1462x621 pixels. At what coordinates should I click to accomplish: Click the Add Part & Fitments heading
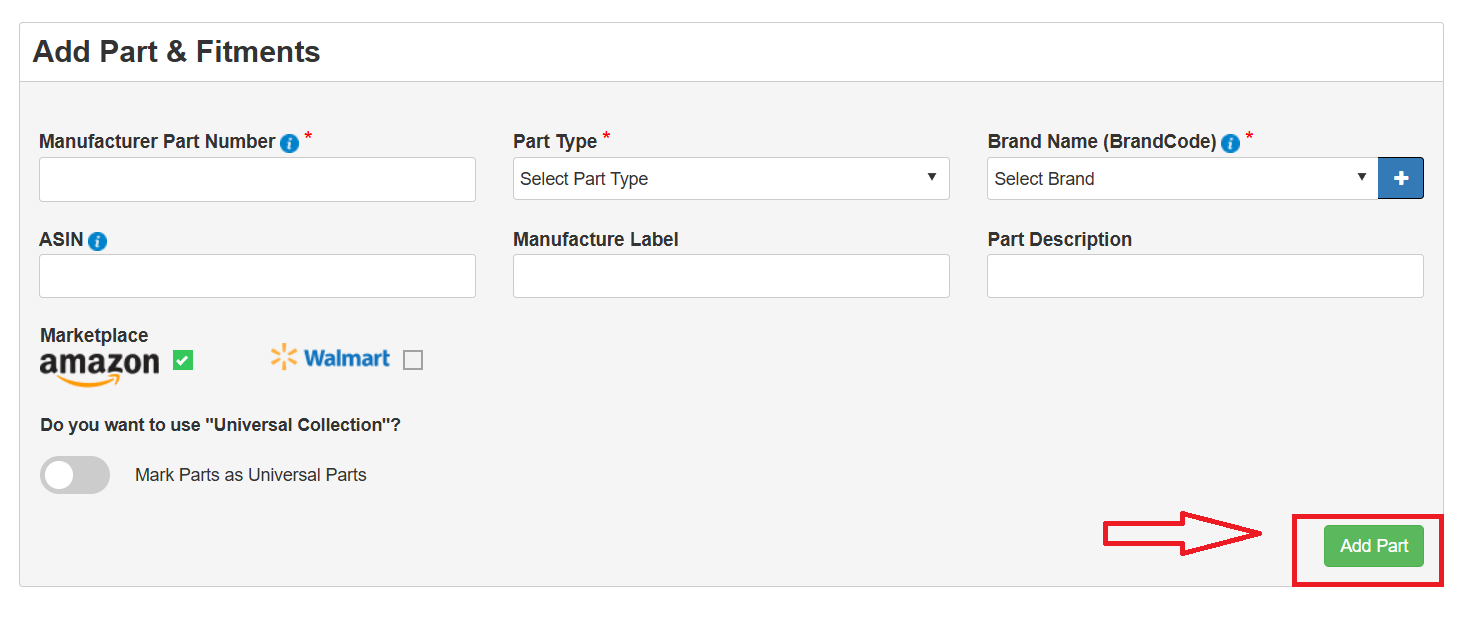(176, 52)
